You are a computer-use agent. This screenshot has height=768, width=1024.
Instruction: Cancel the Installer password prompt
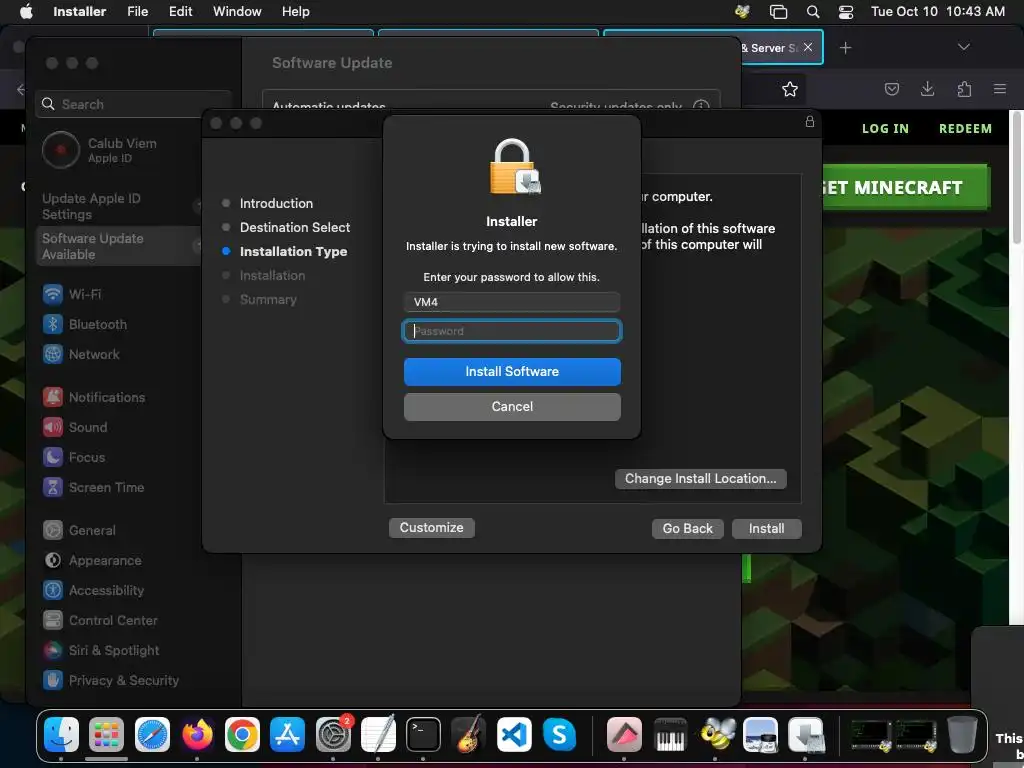coord(512,406)
